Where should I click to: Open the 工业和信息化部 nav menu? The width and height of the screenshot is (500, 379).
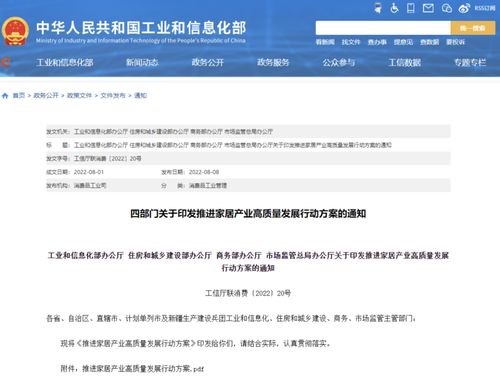[65, 62]
